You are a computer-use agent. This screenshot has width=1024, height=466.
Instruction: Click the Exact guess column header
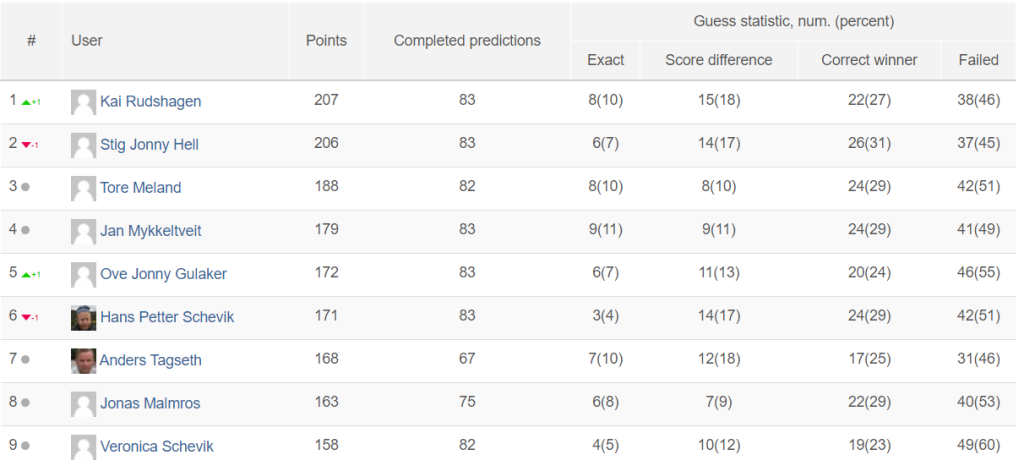(x=605, y=60)
